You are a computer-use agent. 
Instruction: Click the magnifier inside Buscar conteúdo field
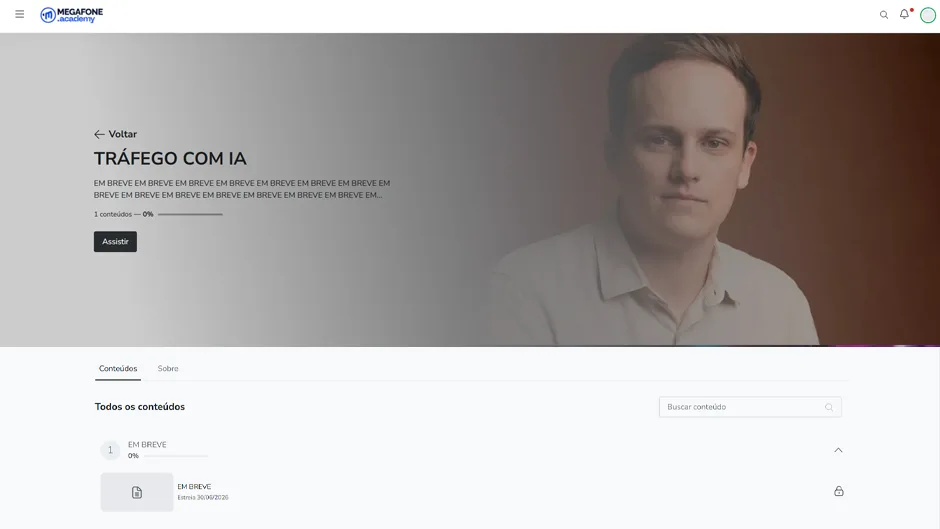click(x=829, y=407)
